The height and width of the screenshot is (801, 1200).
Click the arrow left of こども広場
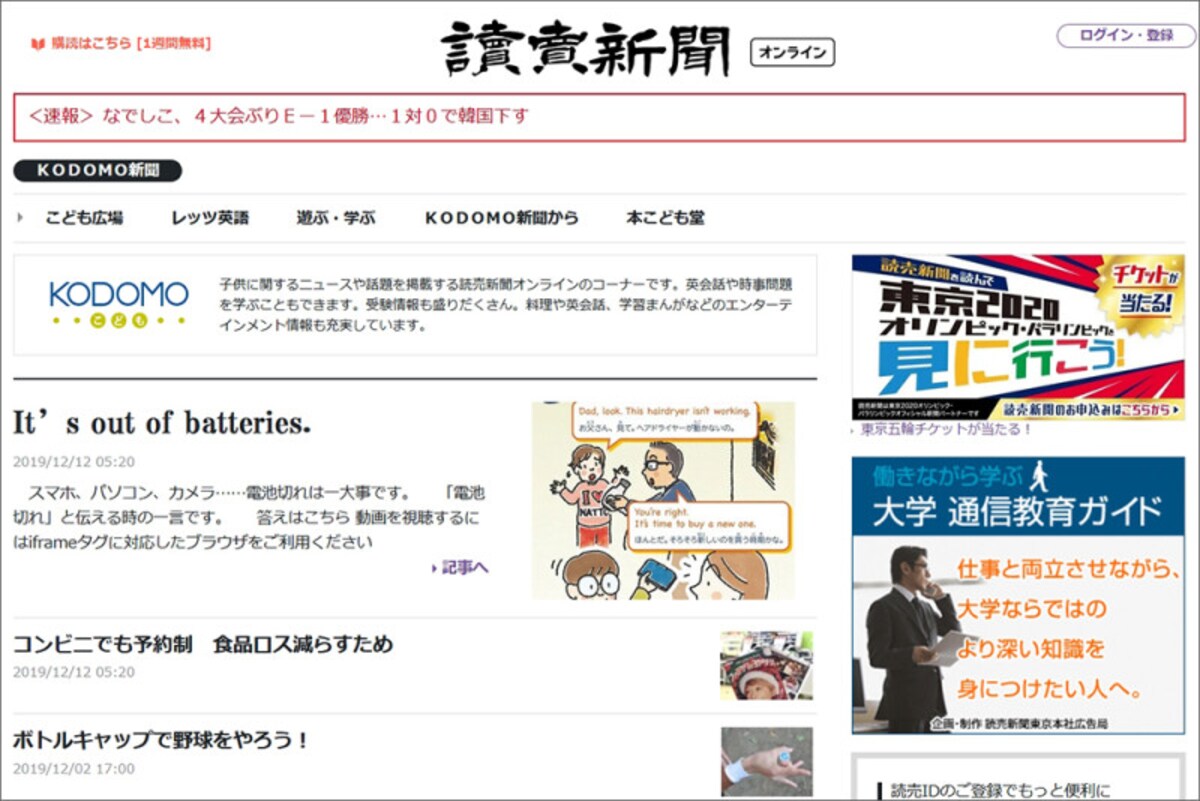point(20,217)
